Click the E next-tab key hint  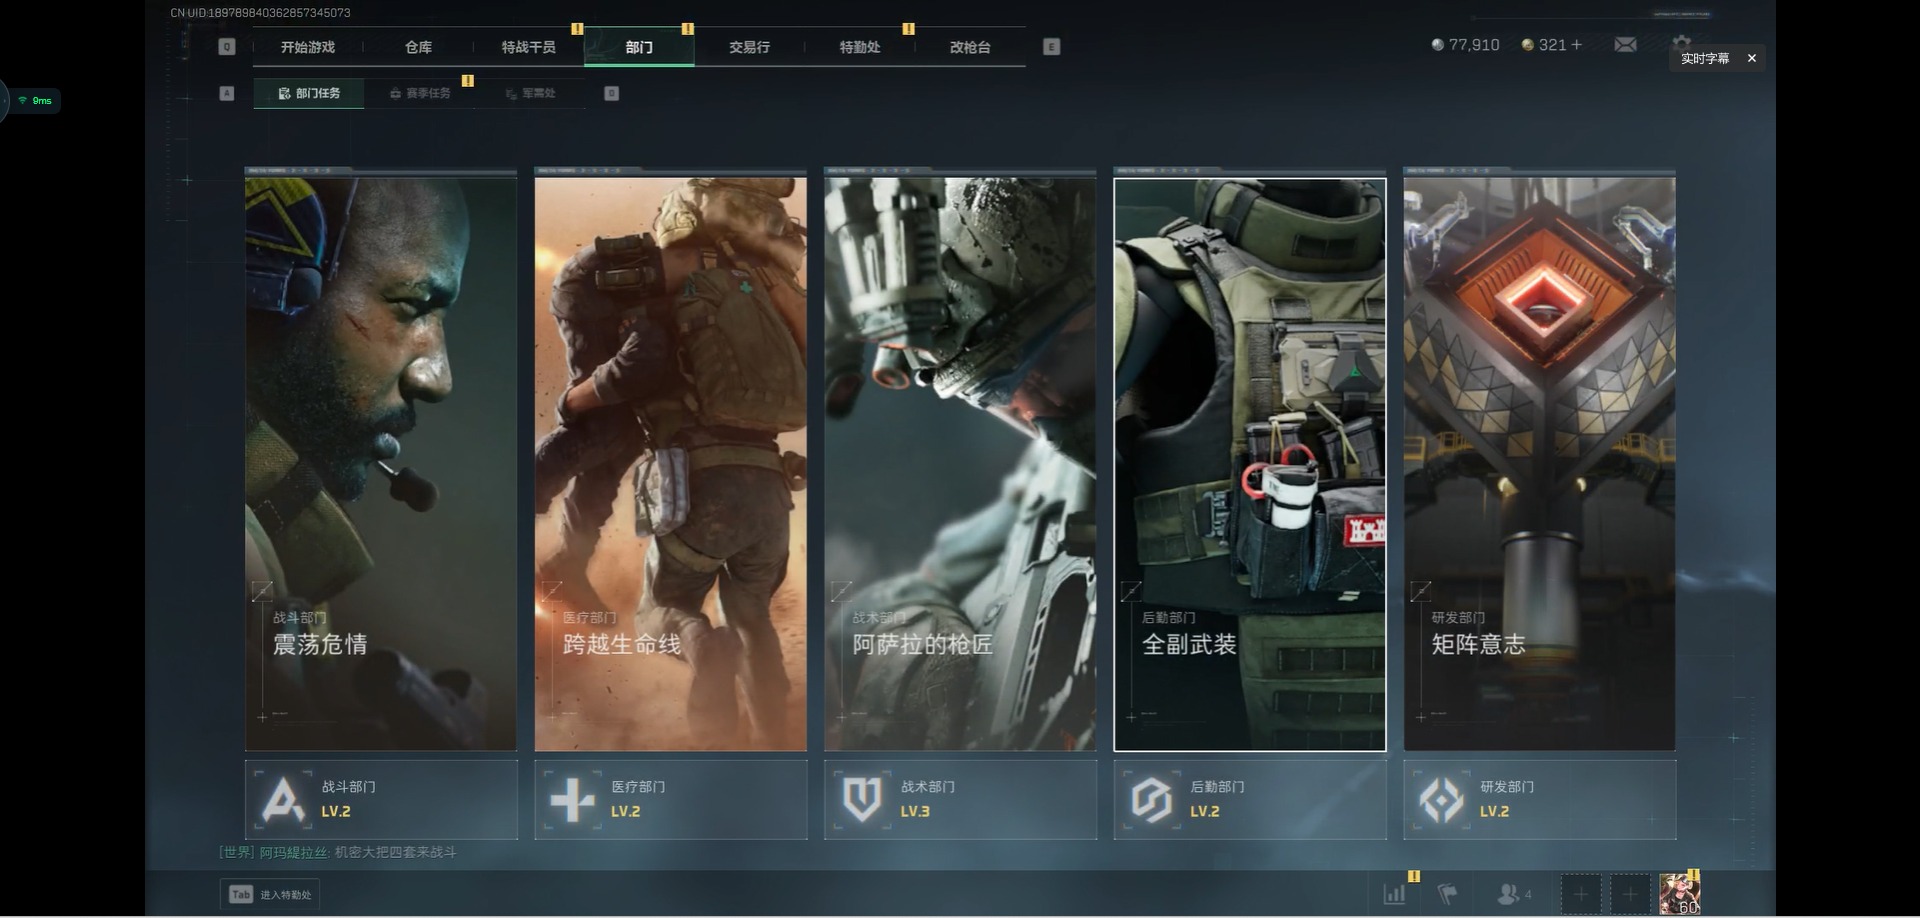tap(1051, 47)
